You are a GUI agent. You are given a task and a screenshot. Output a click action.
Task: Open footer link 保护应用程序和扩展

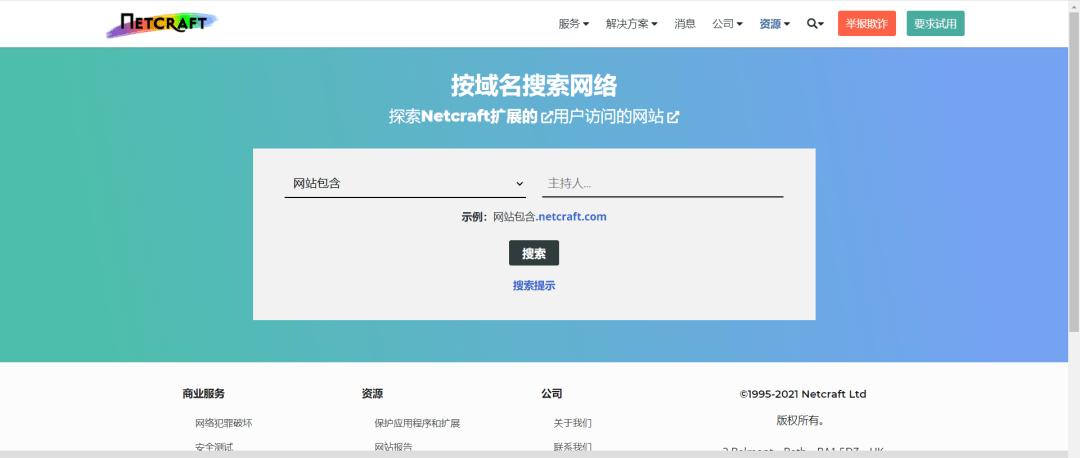(x=417, y=423)
